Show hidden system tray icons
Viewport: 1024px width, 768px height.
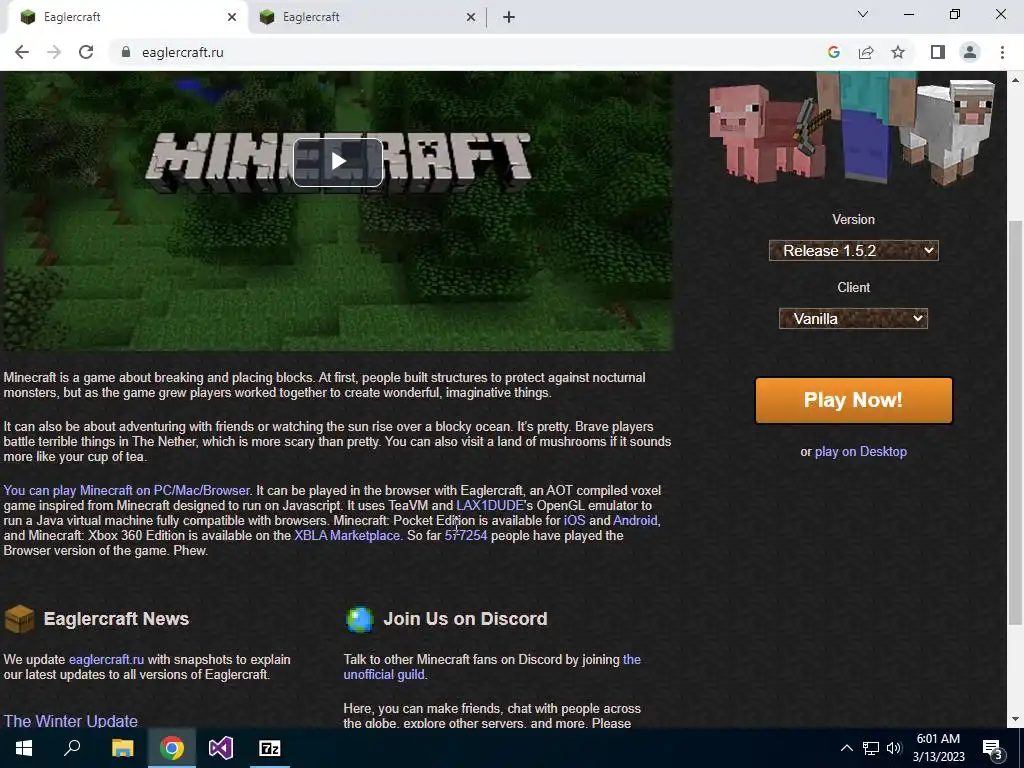(x=846, y=748)
